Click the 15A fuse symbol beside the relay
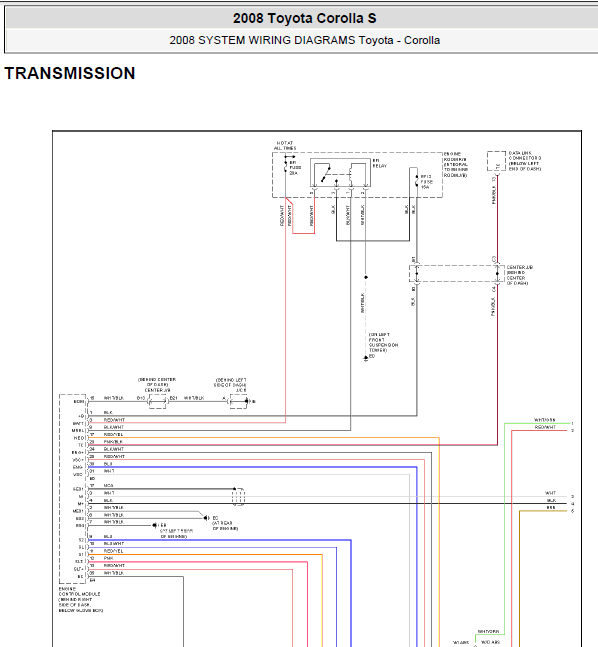Viewport: 598px width, 647px height. point(417,182)
